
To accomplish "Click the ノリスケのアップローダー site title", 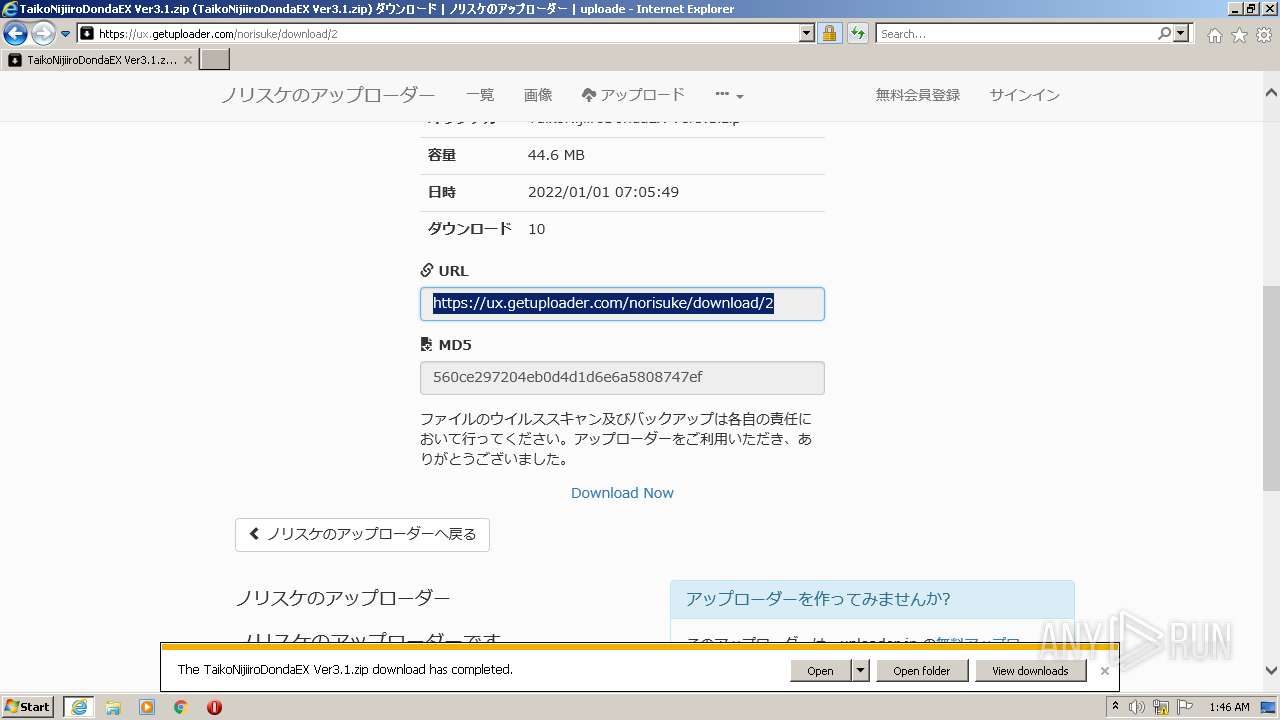I will pos(328,95).
